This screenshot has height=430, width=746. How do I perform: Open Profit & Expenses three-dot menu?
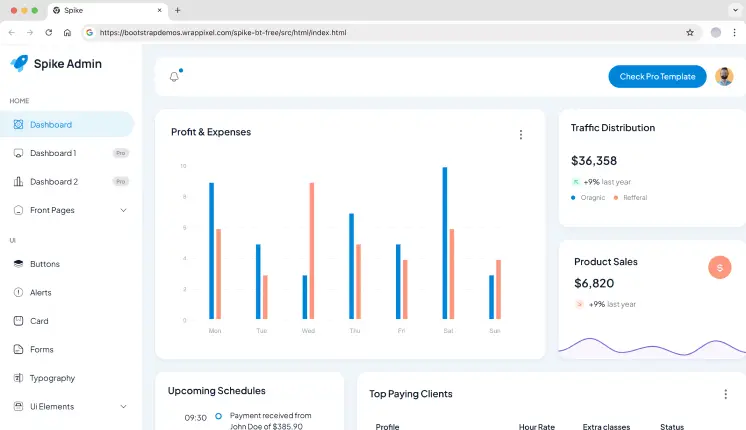pyautogui.click(x=520, y=135)
